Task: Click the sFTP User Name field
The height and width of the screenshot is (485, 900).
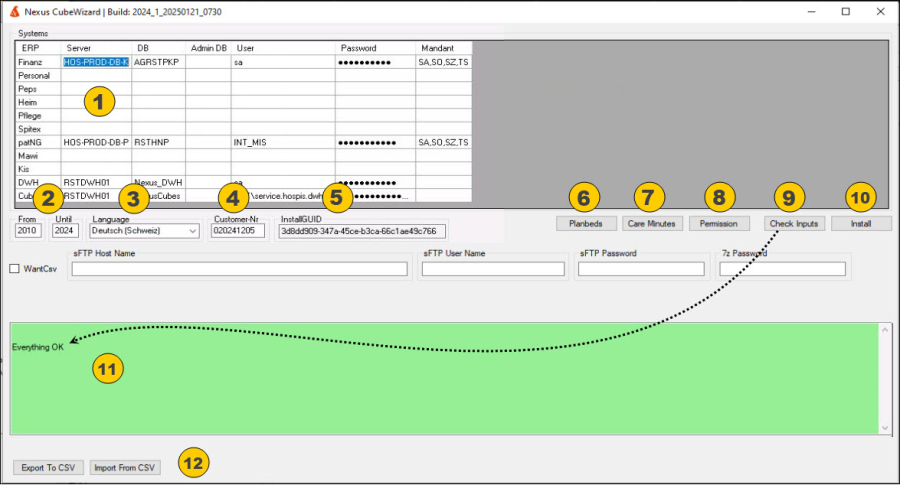Action: point(493,269)
